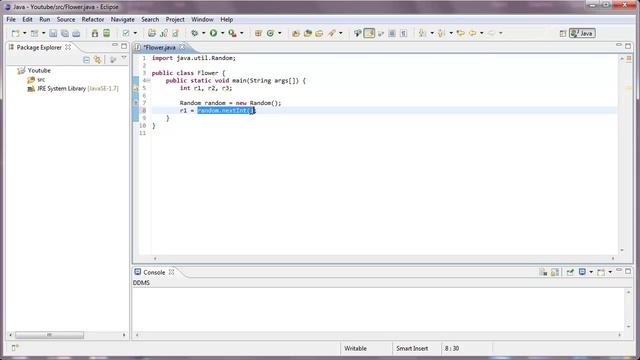640x360 pixels.
Task: Toggle Block Selection Mode icon
Action: 392,33
